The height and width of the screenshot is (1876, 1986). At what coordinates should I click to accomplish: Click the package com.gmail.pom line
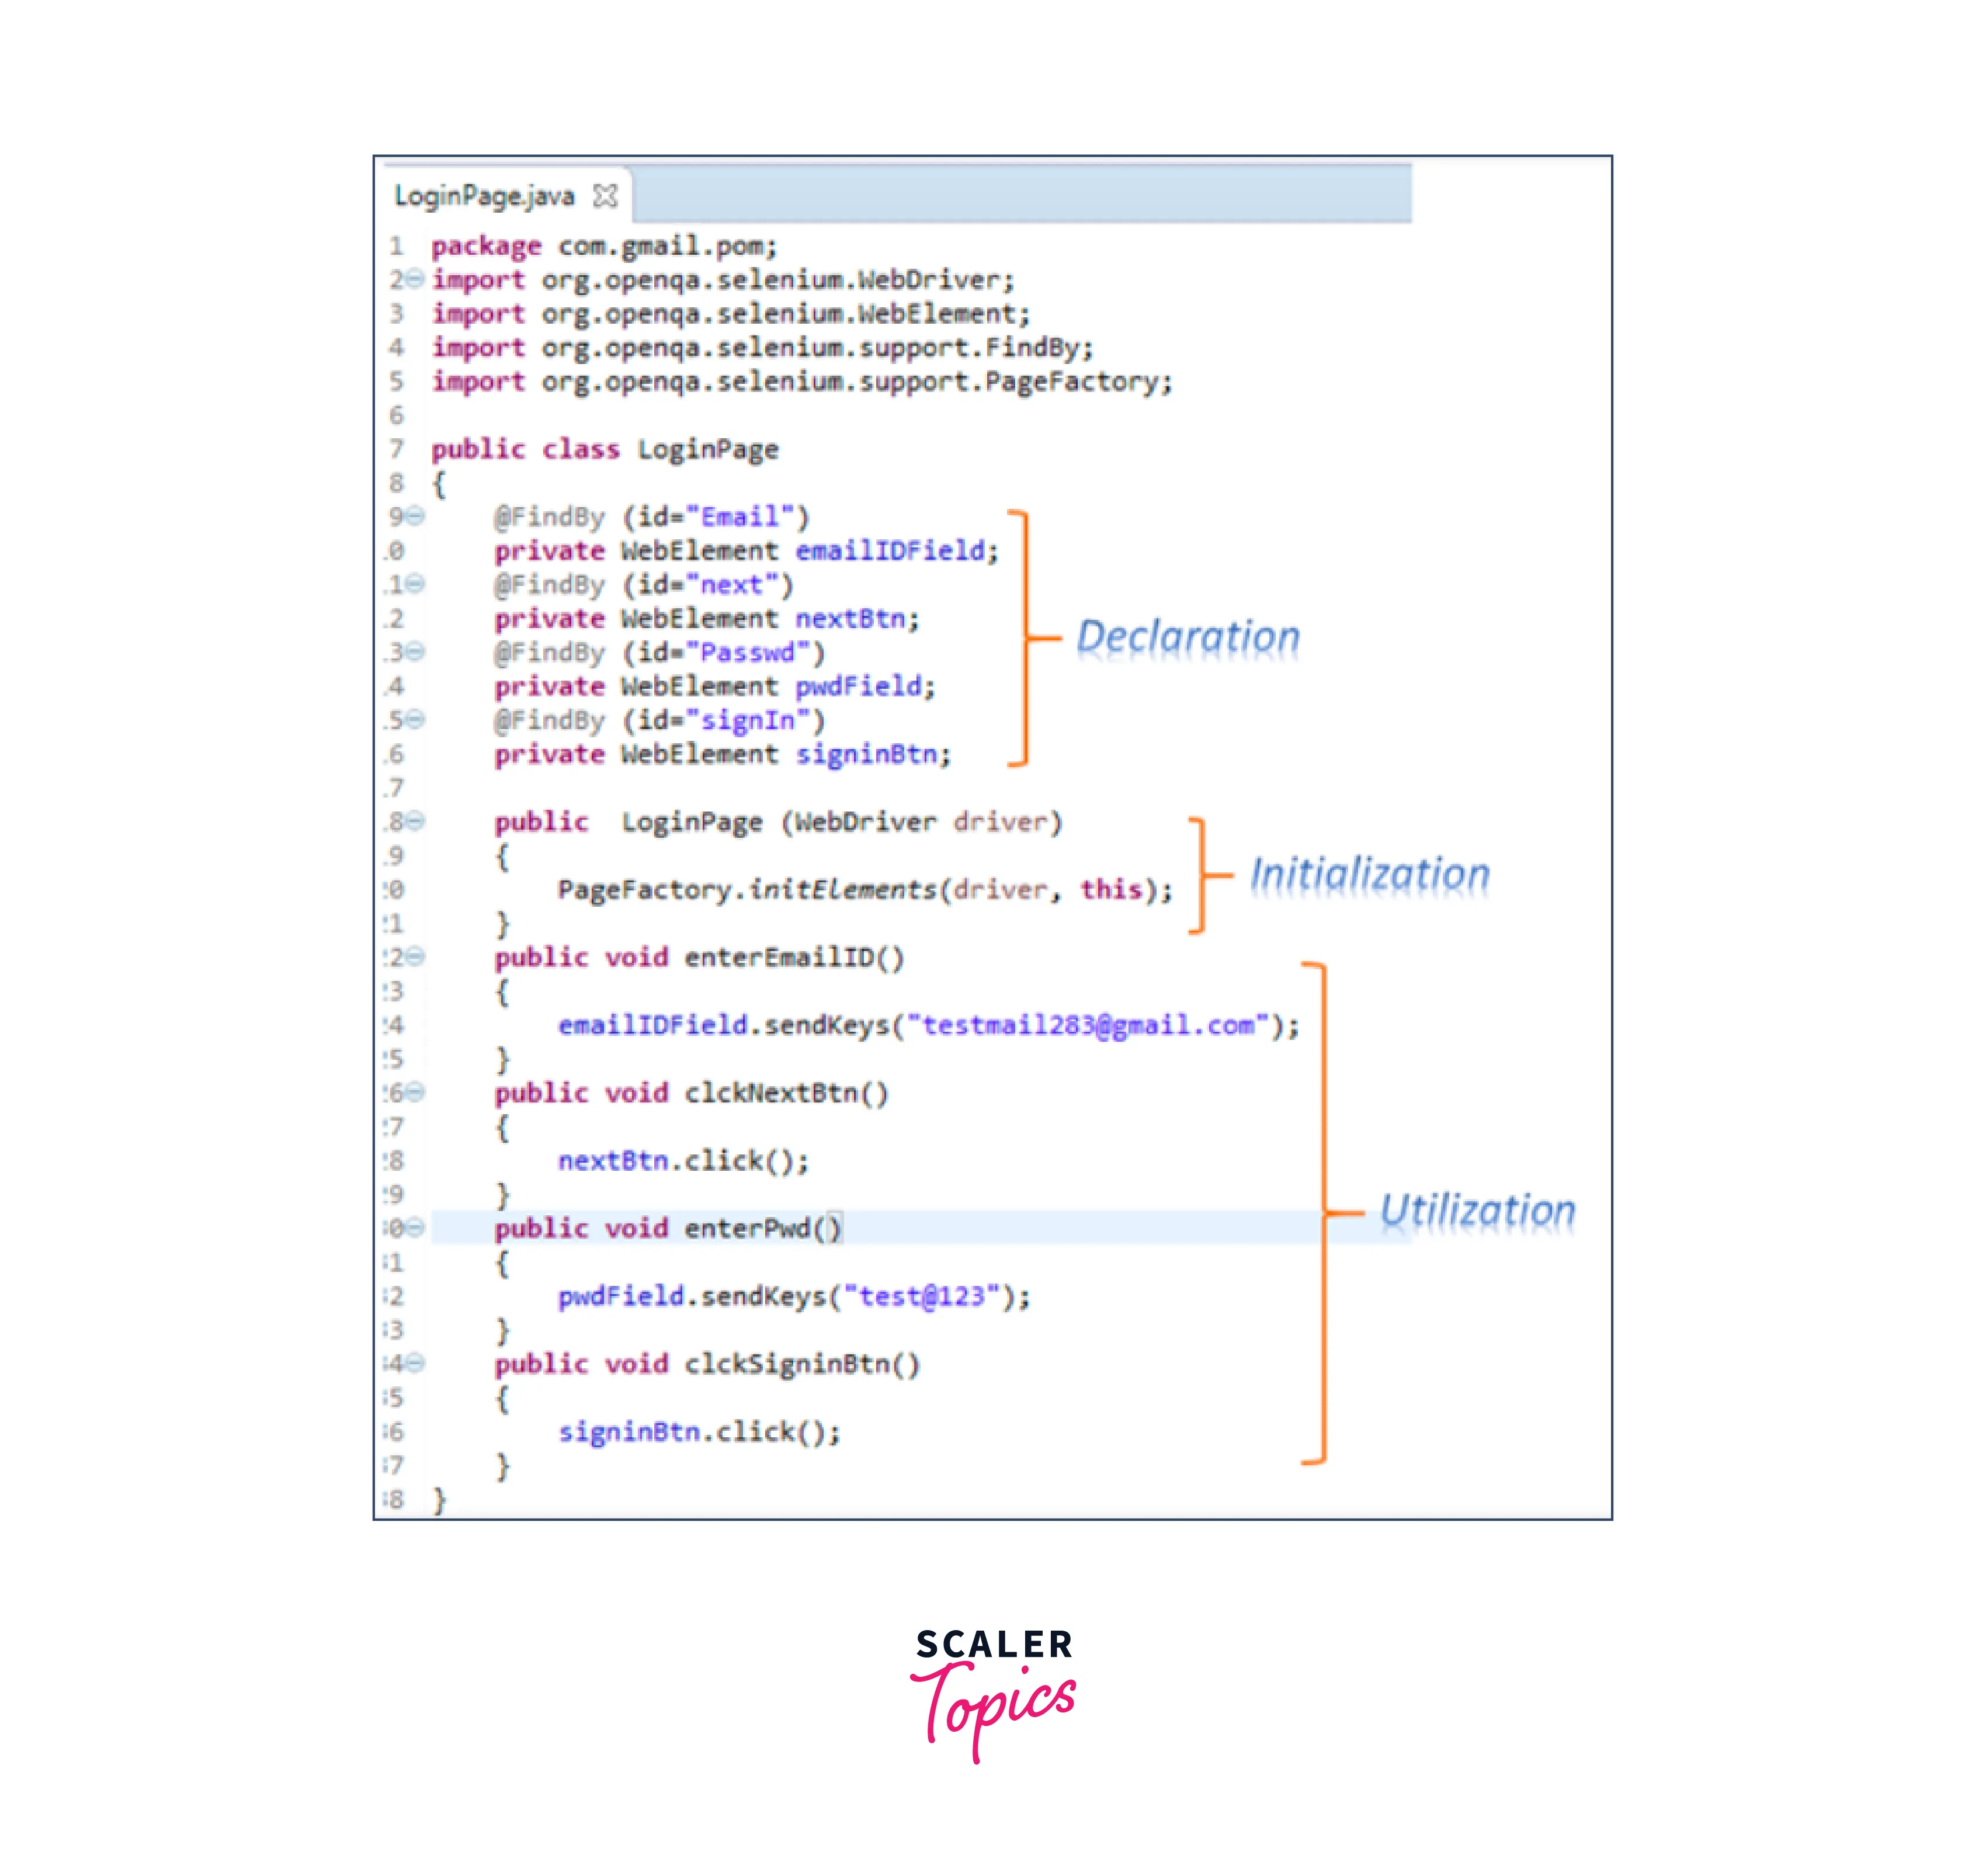pos(604,246)
